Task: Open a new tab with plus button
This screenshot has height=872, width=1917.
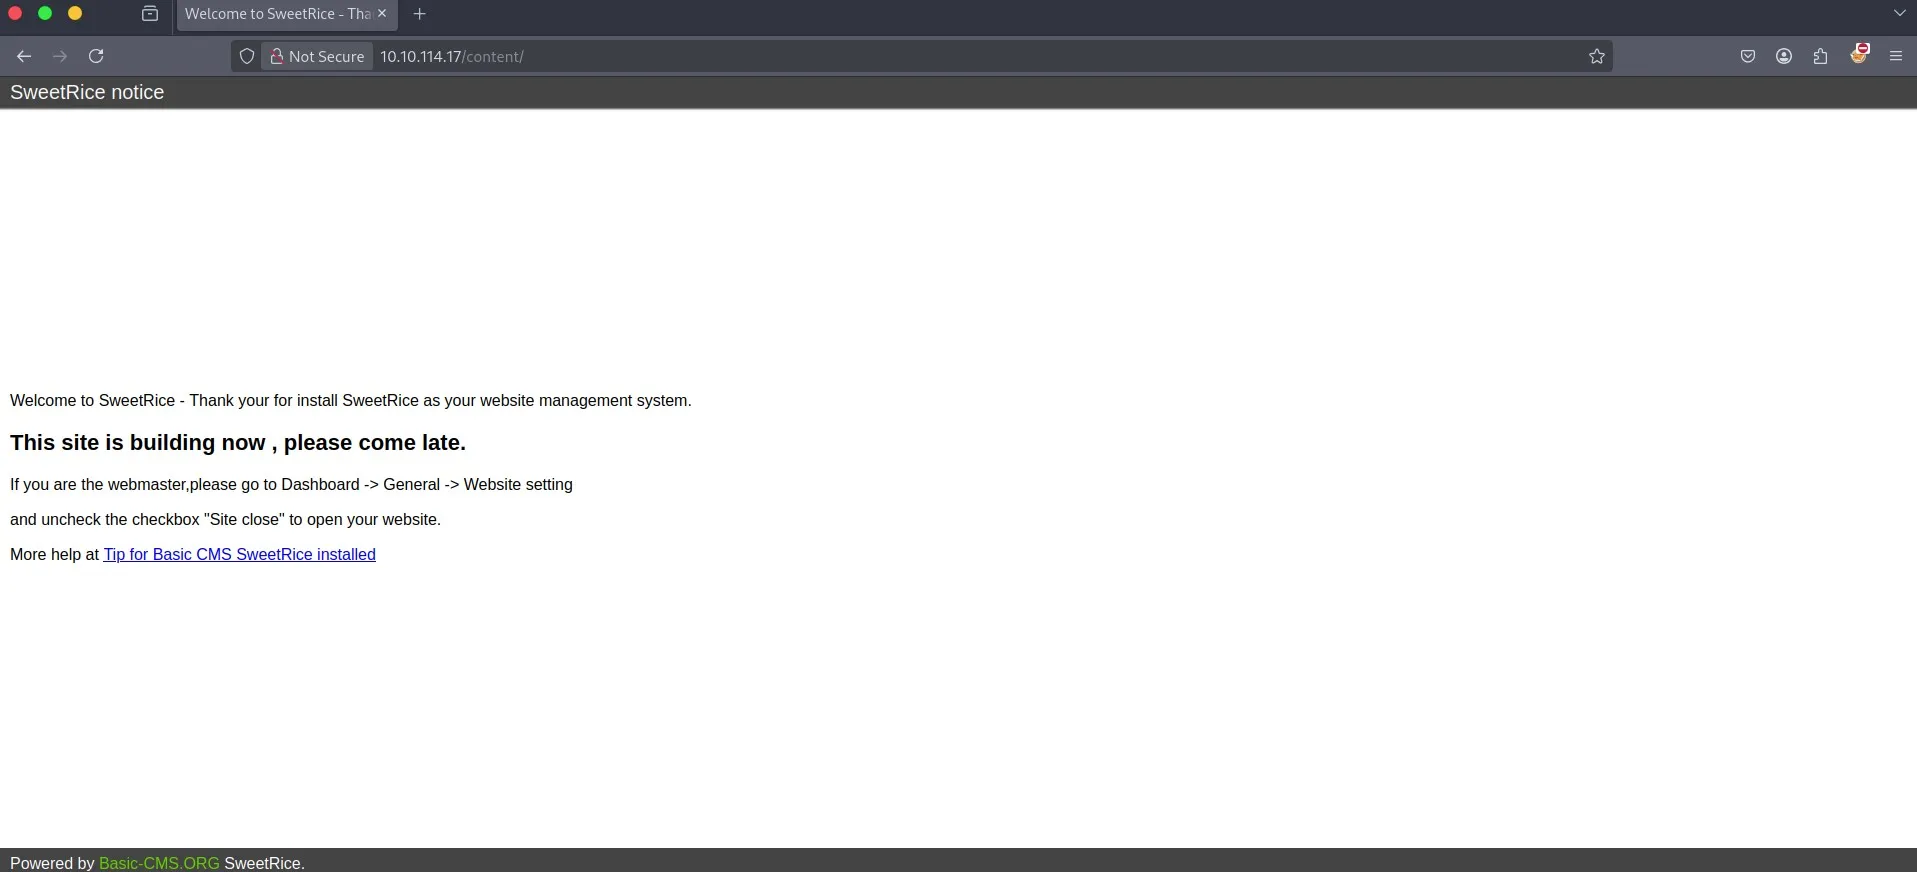Action: (x=420, y=14)
